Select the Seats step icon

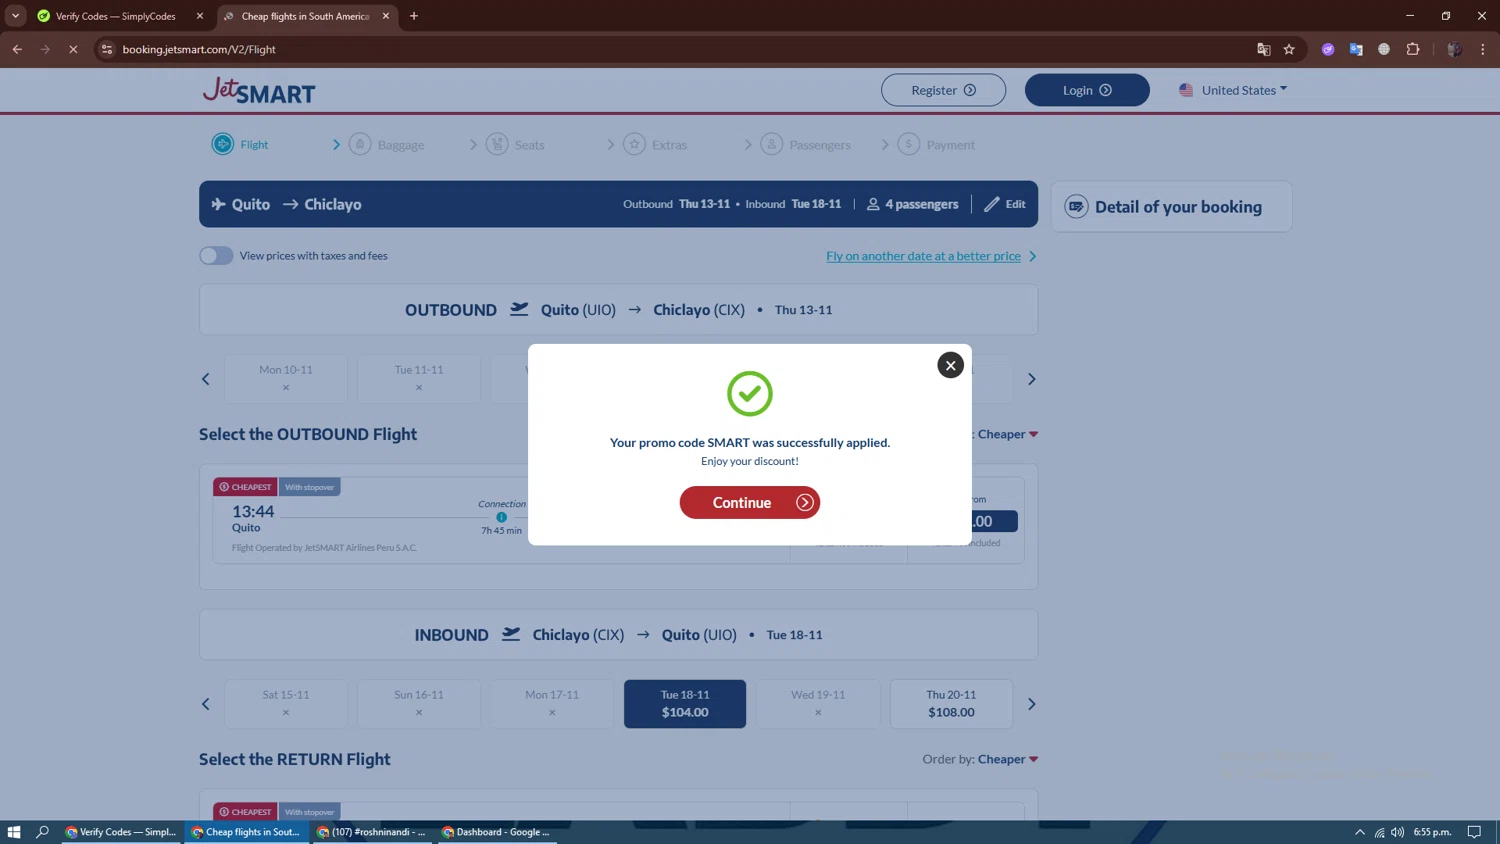coord(497,144)
